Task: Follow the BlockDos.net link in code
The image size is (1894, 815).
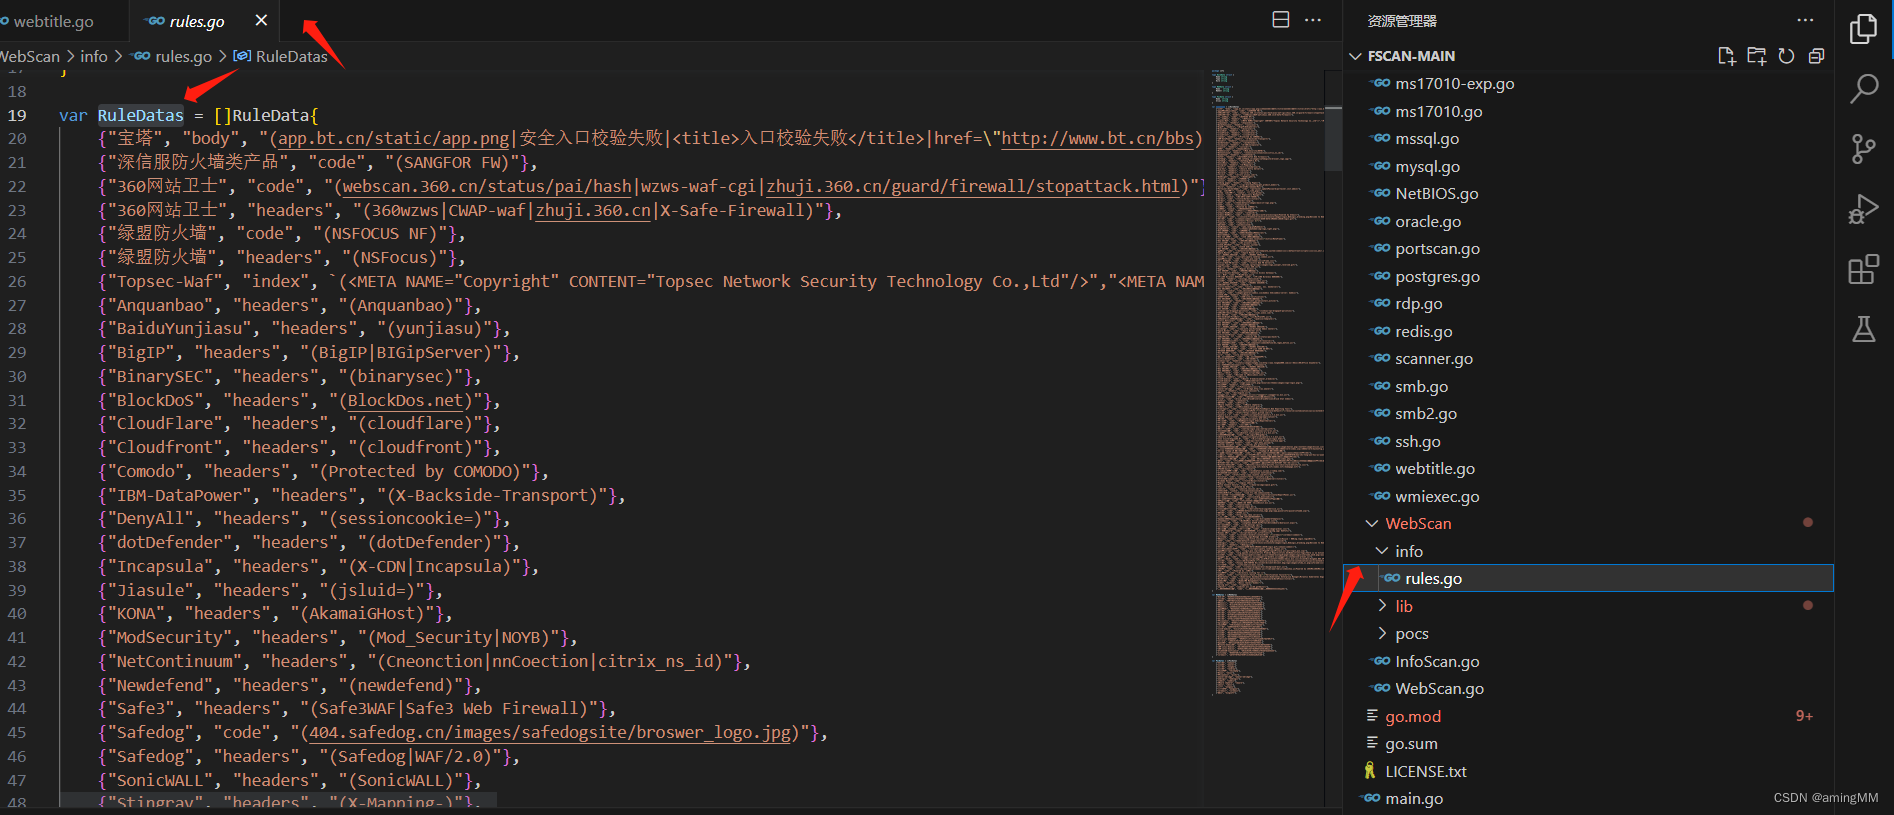Action: [405, 400]
